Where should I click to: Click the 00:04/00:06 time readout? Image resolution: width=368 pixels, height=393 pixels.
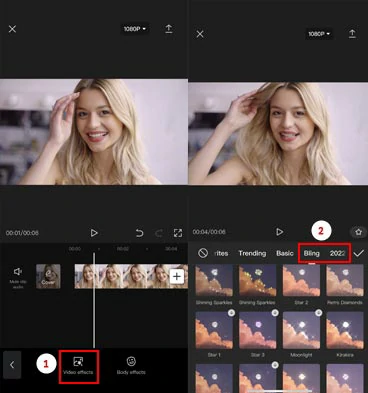click(x=209, y=232)
